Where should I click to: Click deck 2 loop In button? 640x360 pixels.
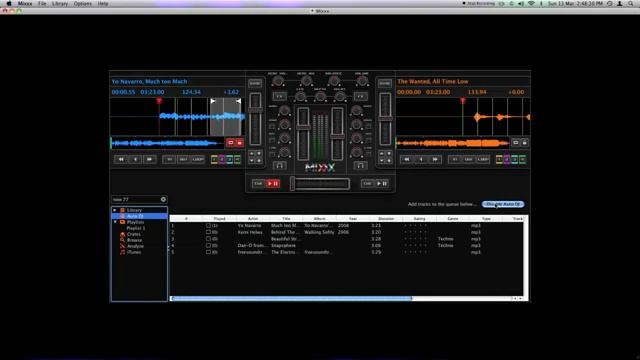[x=454, y=160]
